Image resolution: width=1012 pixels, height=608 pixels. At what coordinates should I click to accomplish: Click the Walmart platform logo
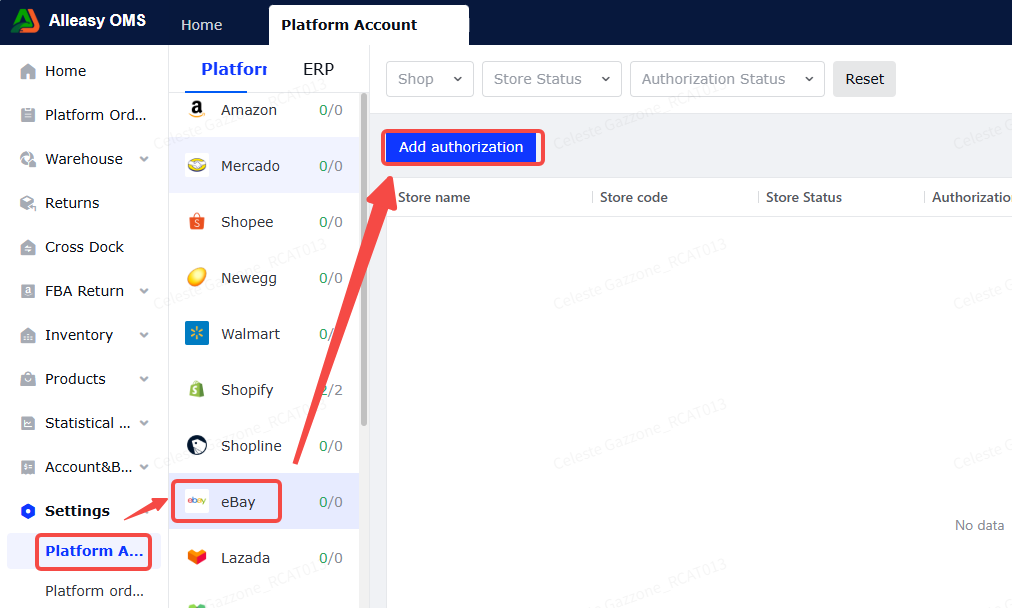197,334
